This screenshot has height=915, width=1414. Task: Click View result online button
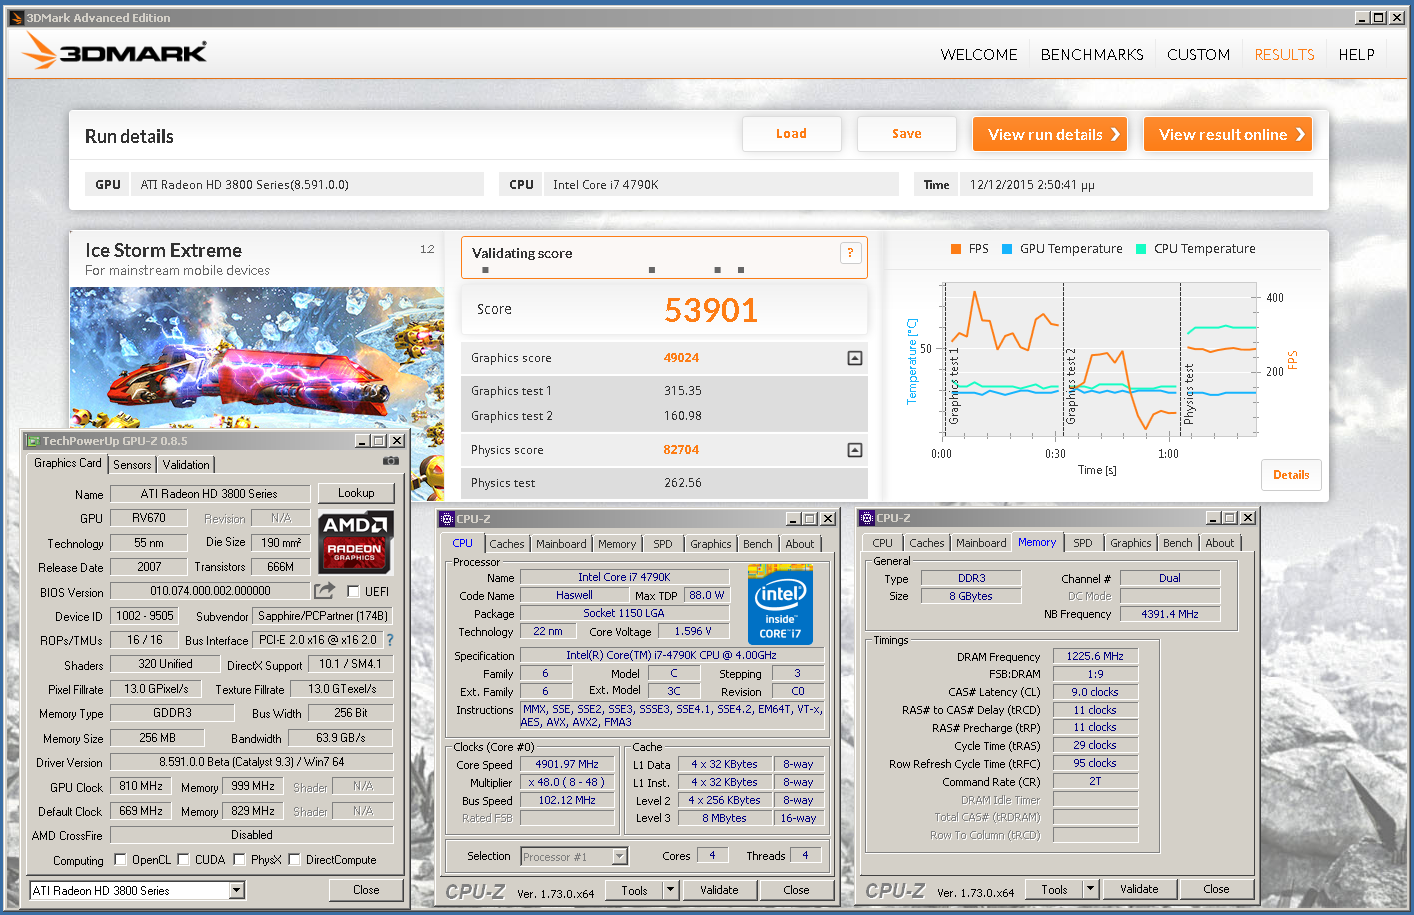click(x=1228, y=134)
